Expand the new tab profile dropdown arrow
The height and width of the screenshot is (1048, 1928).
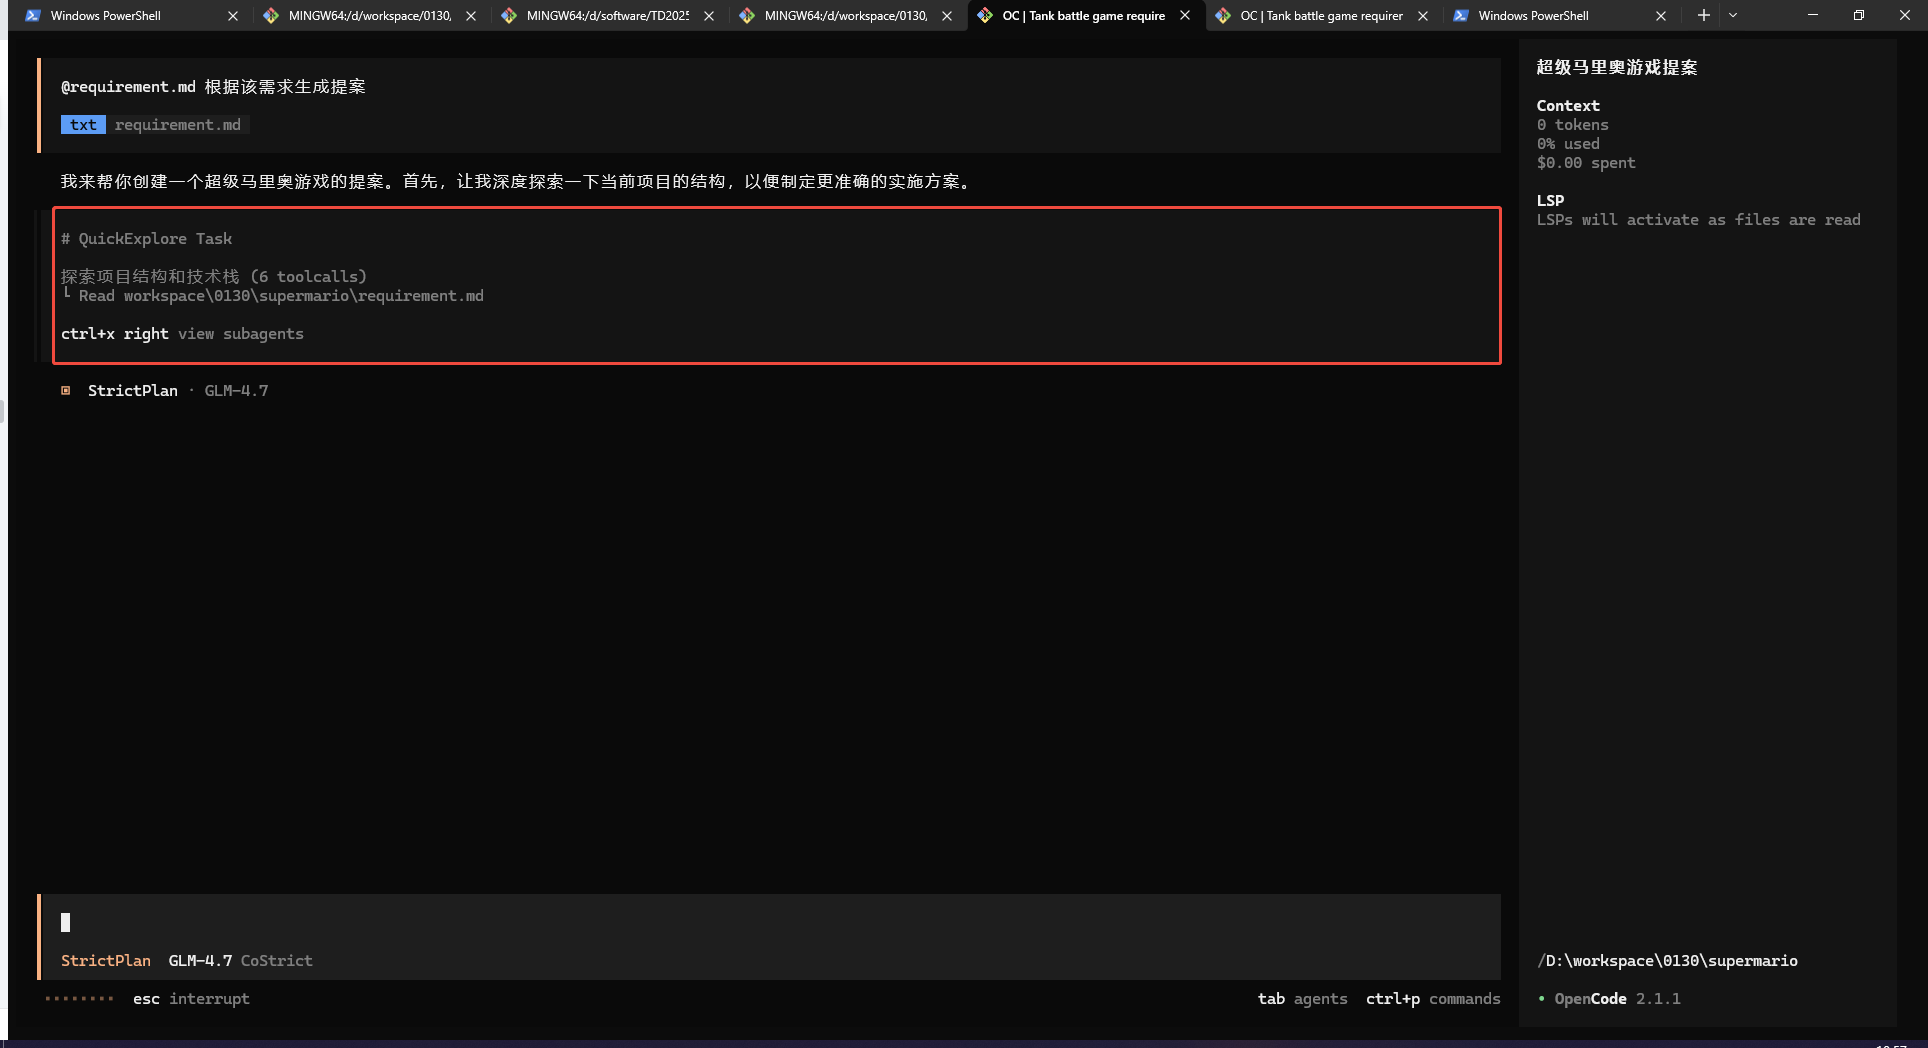[1733, 15]
